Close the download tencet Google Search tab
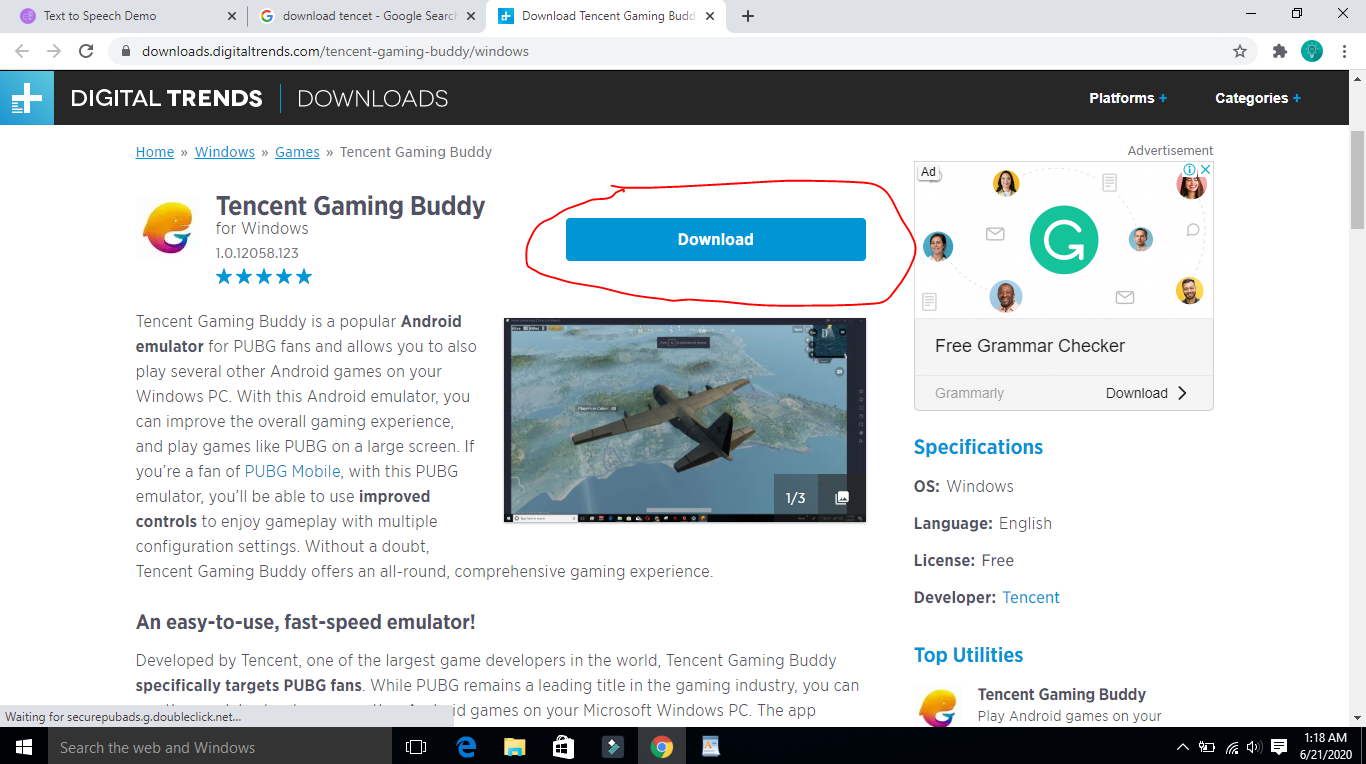Image resolution: width=1366 pixels, height=764 pixels. (471, 16)
